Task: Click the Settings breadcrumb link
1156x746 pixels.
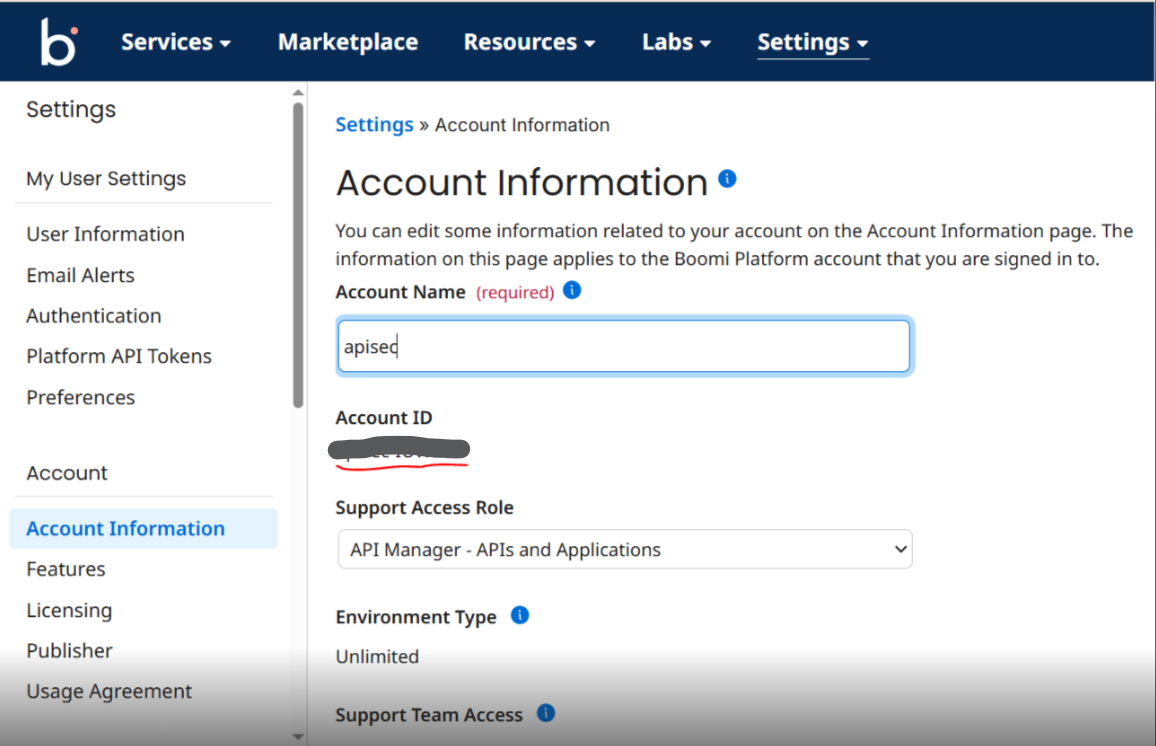Action: (x=374, y=125)
